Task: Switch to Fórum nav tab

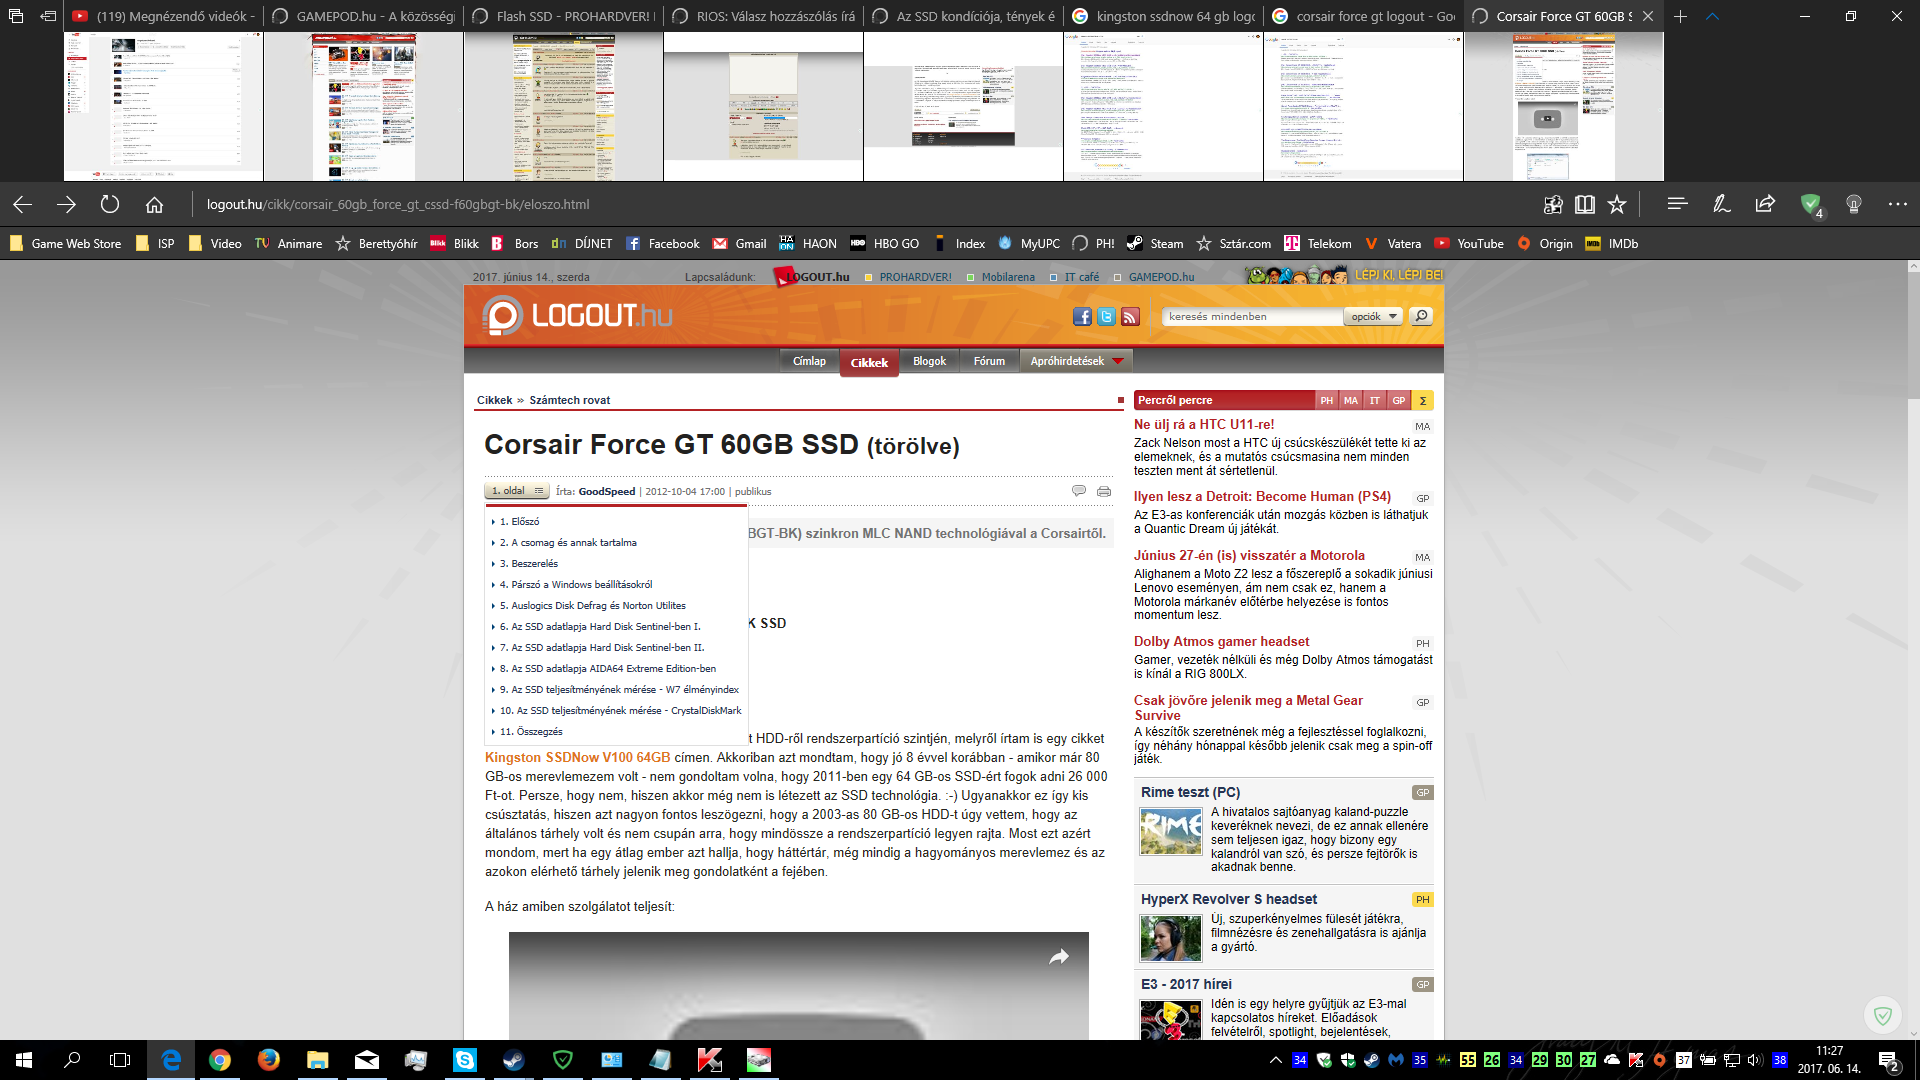Action: (989, 361)
